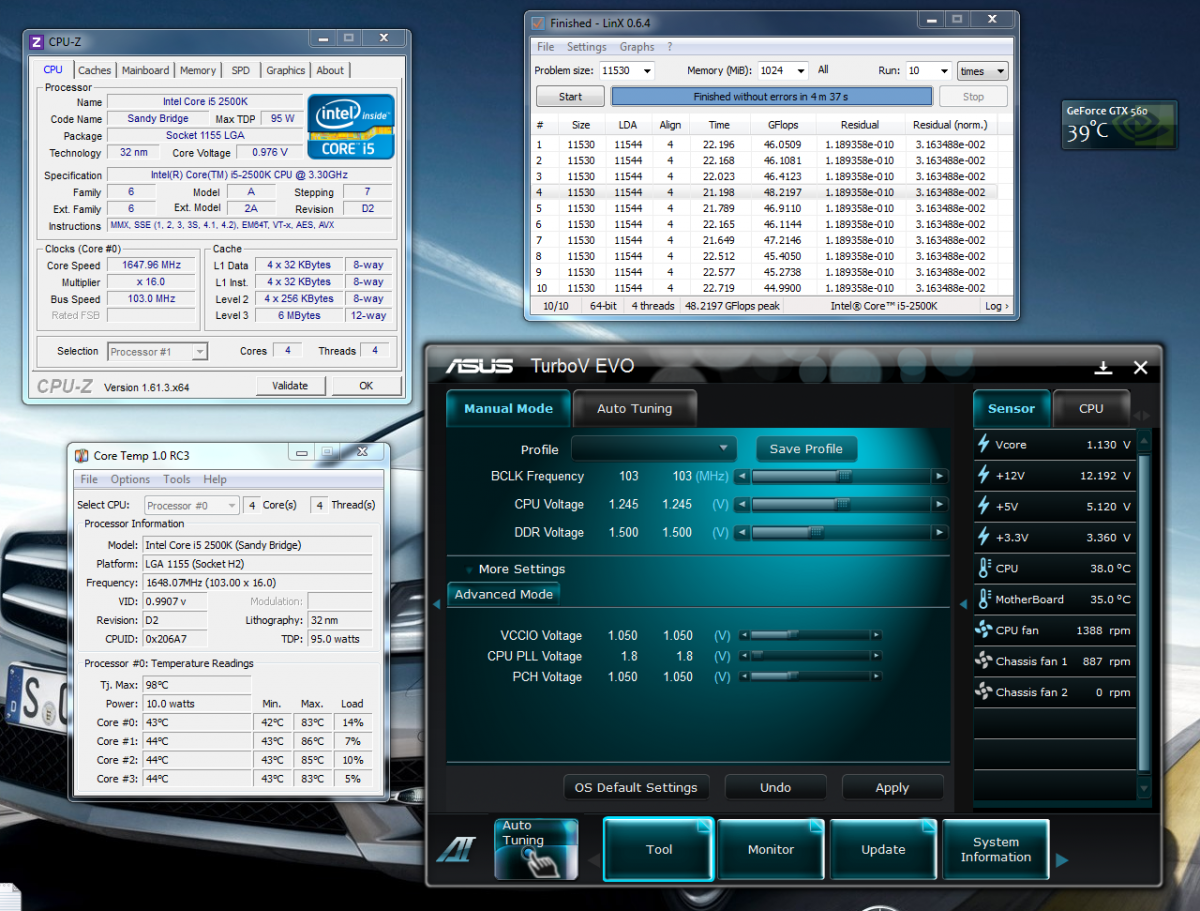Open Options menu in Core Temp
The width and height of the screenshot is (1200, 911).
tap(130, 479)
